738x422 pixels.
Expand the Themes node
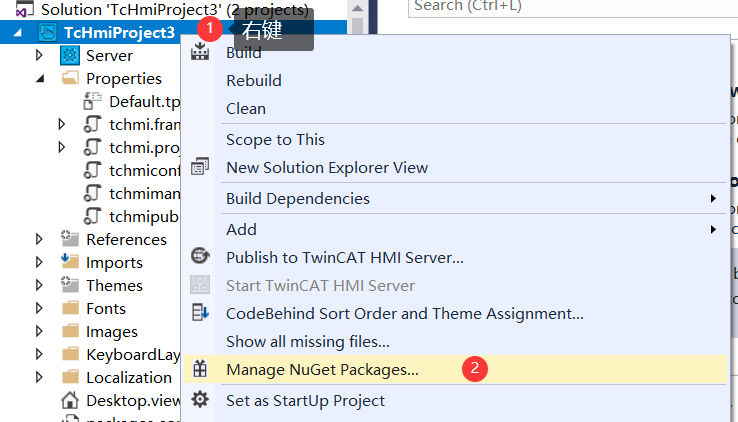(x=39, y=285)
